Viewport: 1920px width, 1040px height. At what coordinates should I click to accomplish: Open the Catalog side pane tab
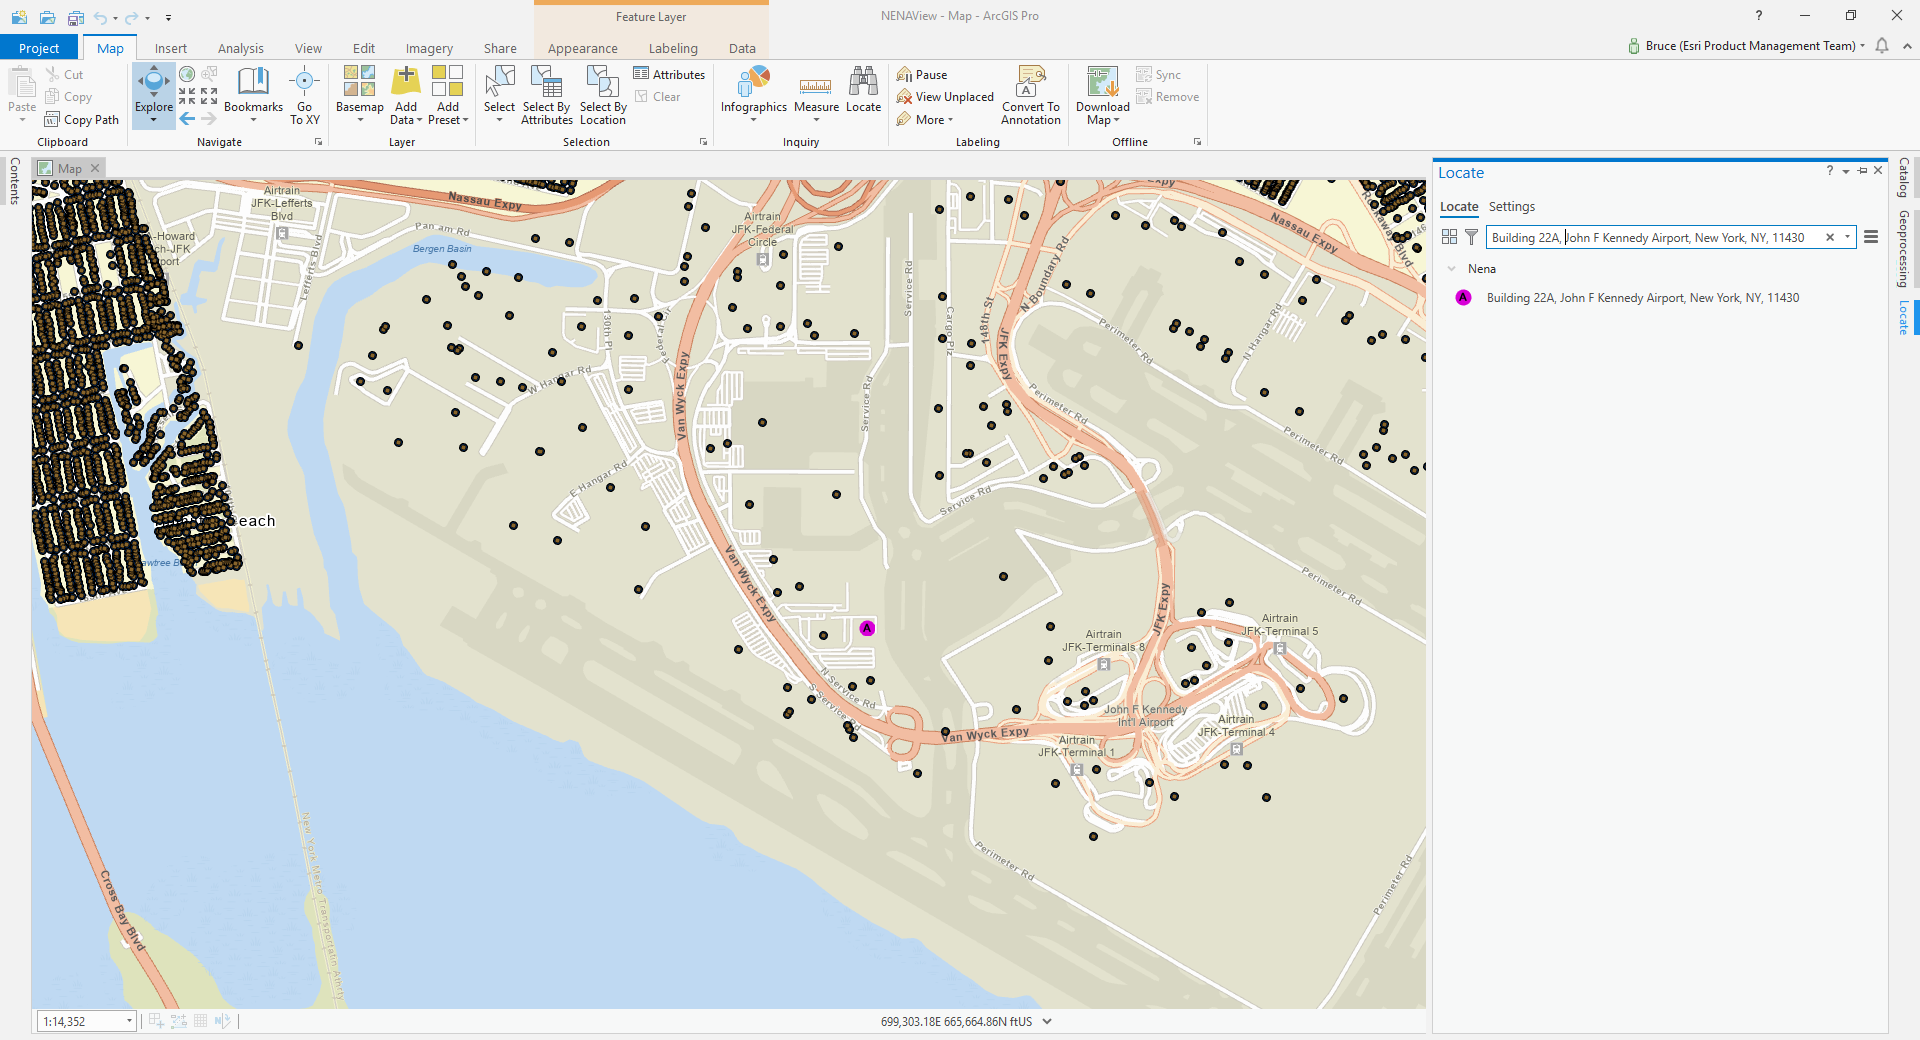click(x=1904, y=177)
